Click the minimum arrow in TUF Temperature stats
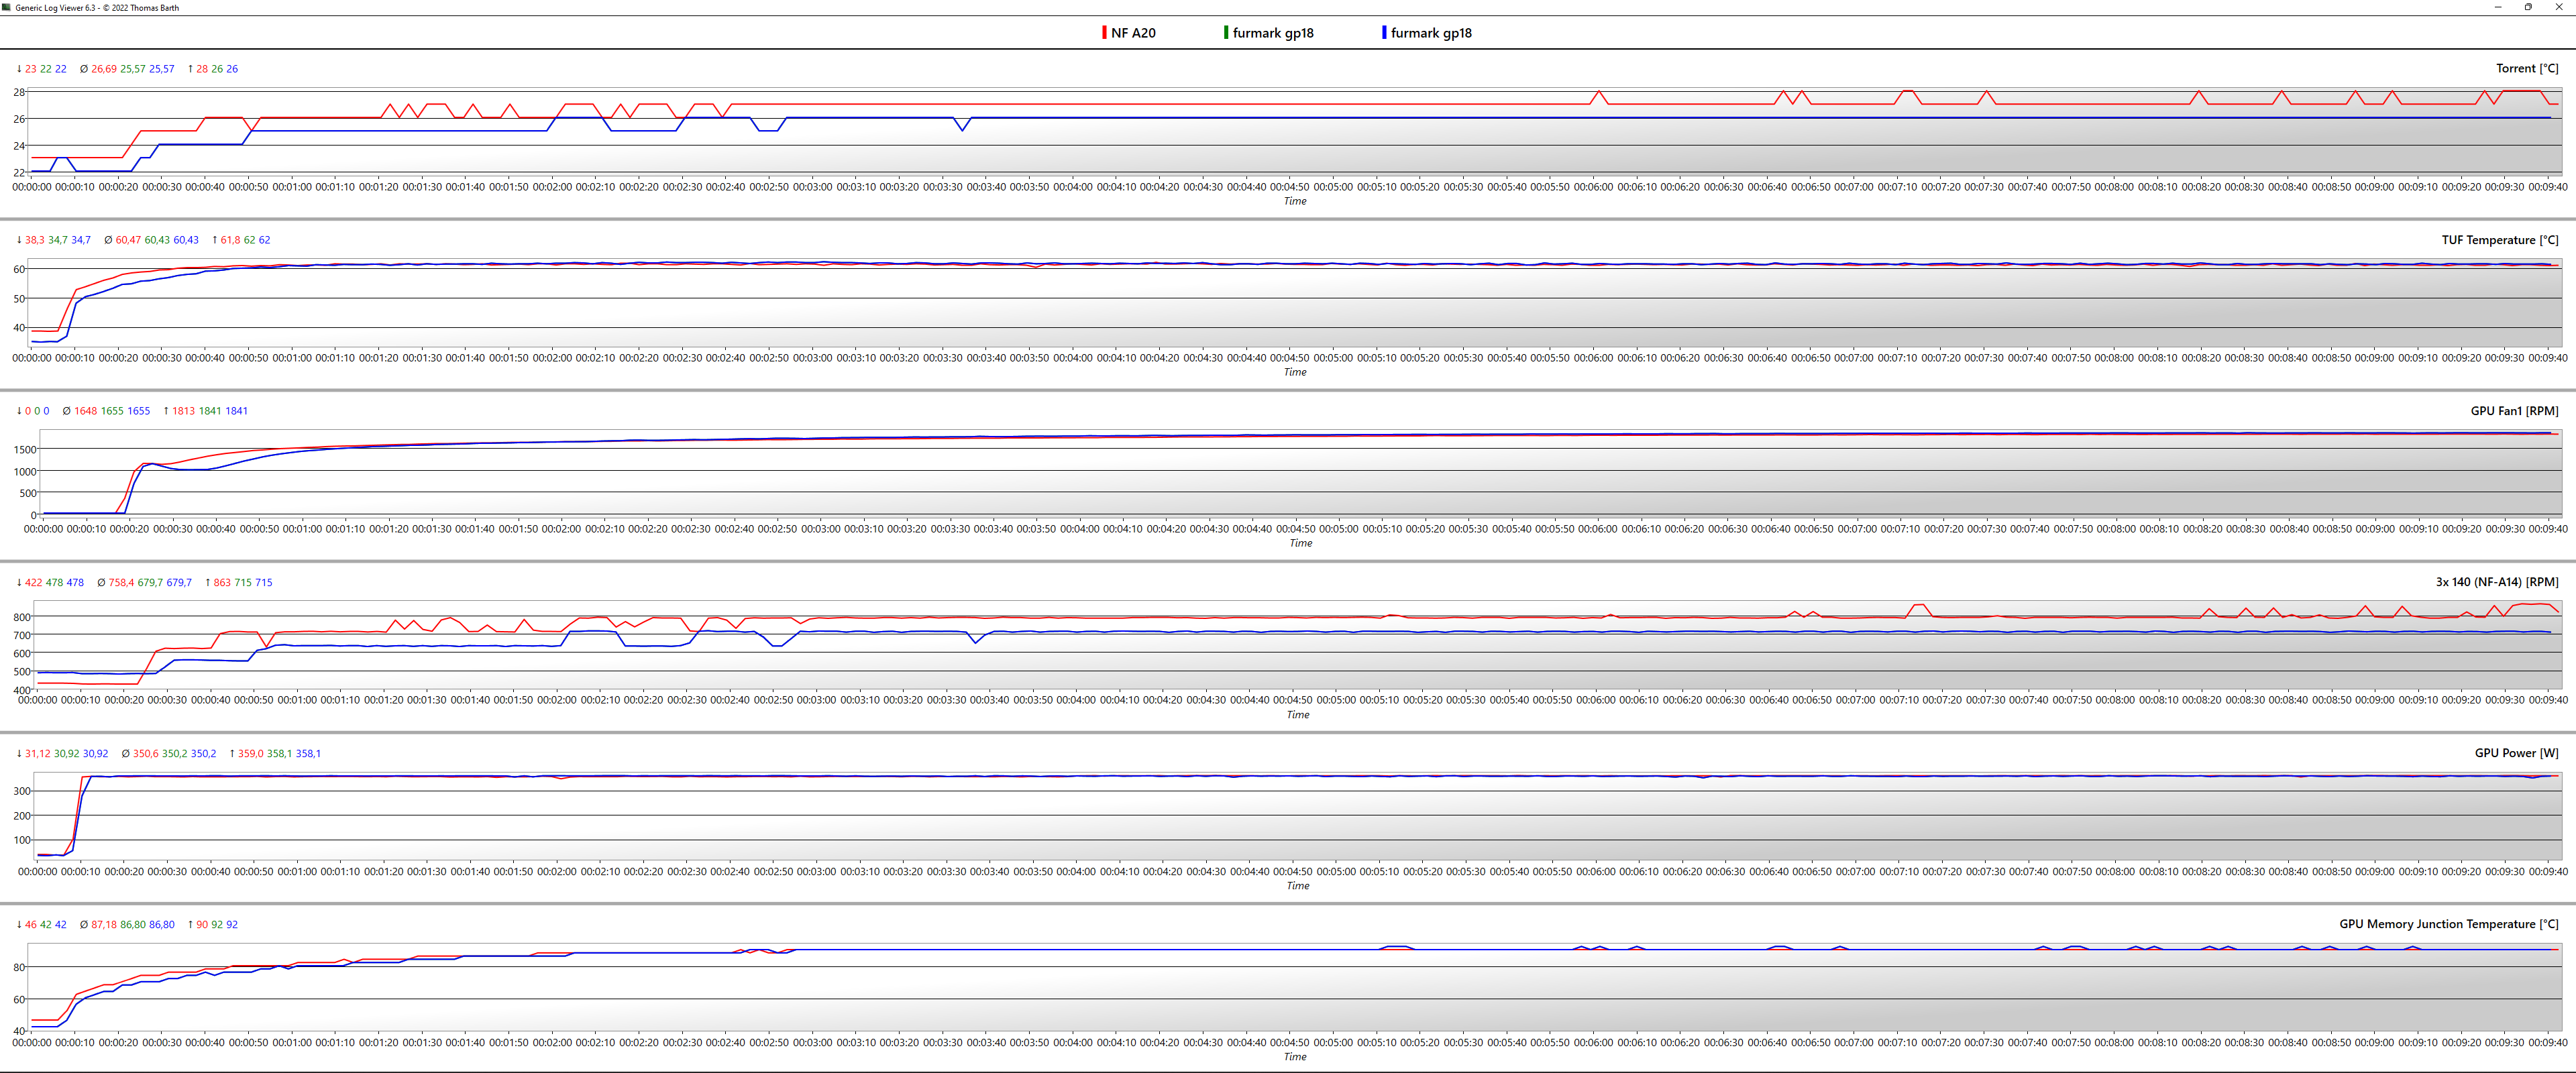This screenshot has height=1073, width=2576. [x=19, y=240]
